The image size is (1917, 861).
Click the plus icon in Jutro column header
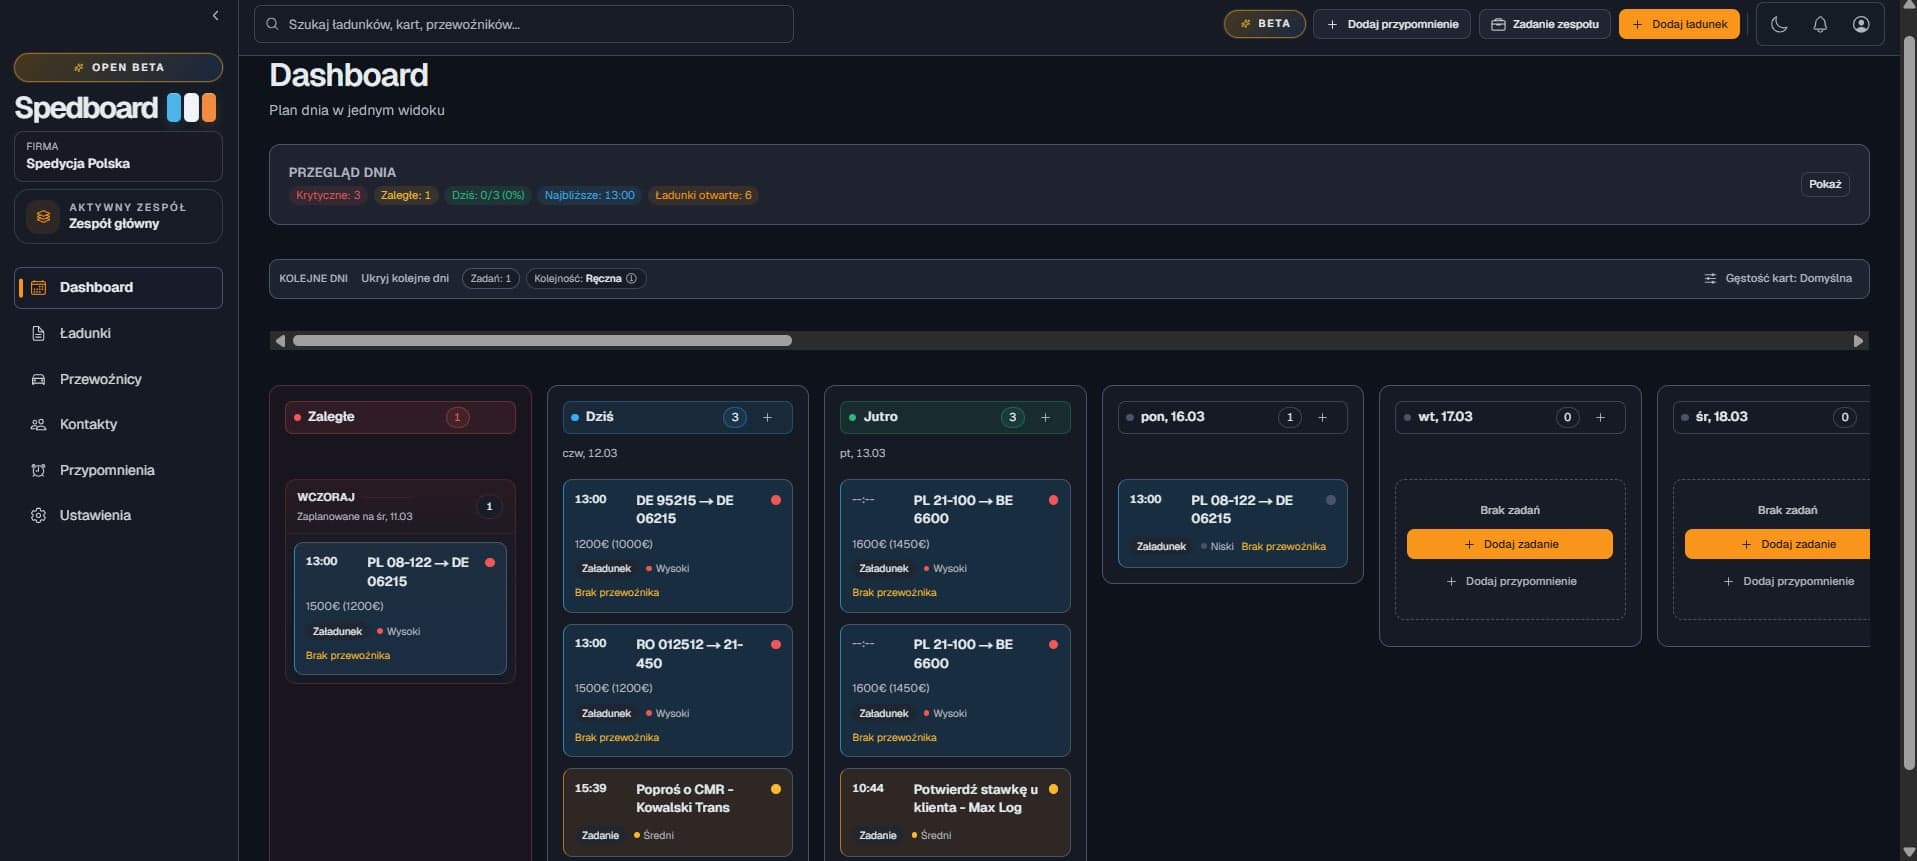click(1045, 417)
